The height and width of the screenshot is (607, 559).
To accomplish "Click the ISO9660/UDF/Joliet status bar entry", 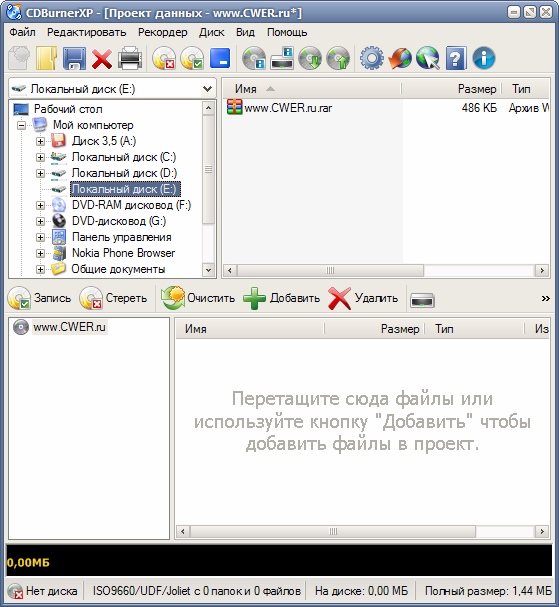I will 197,591.
